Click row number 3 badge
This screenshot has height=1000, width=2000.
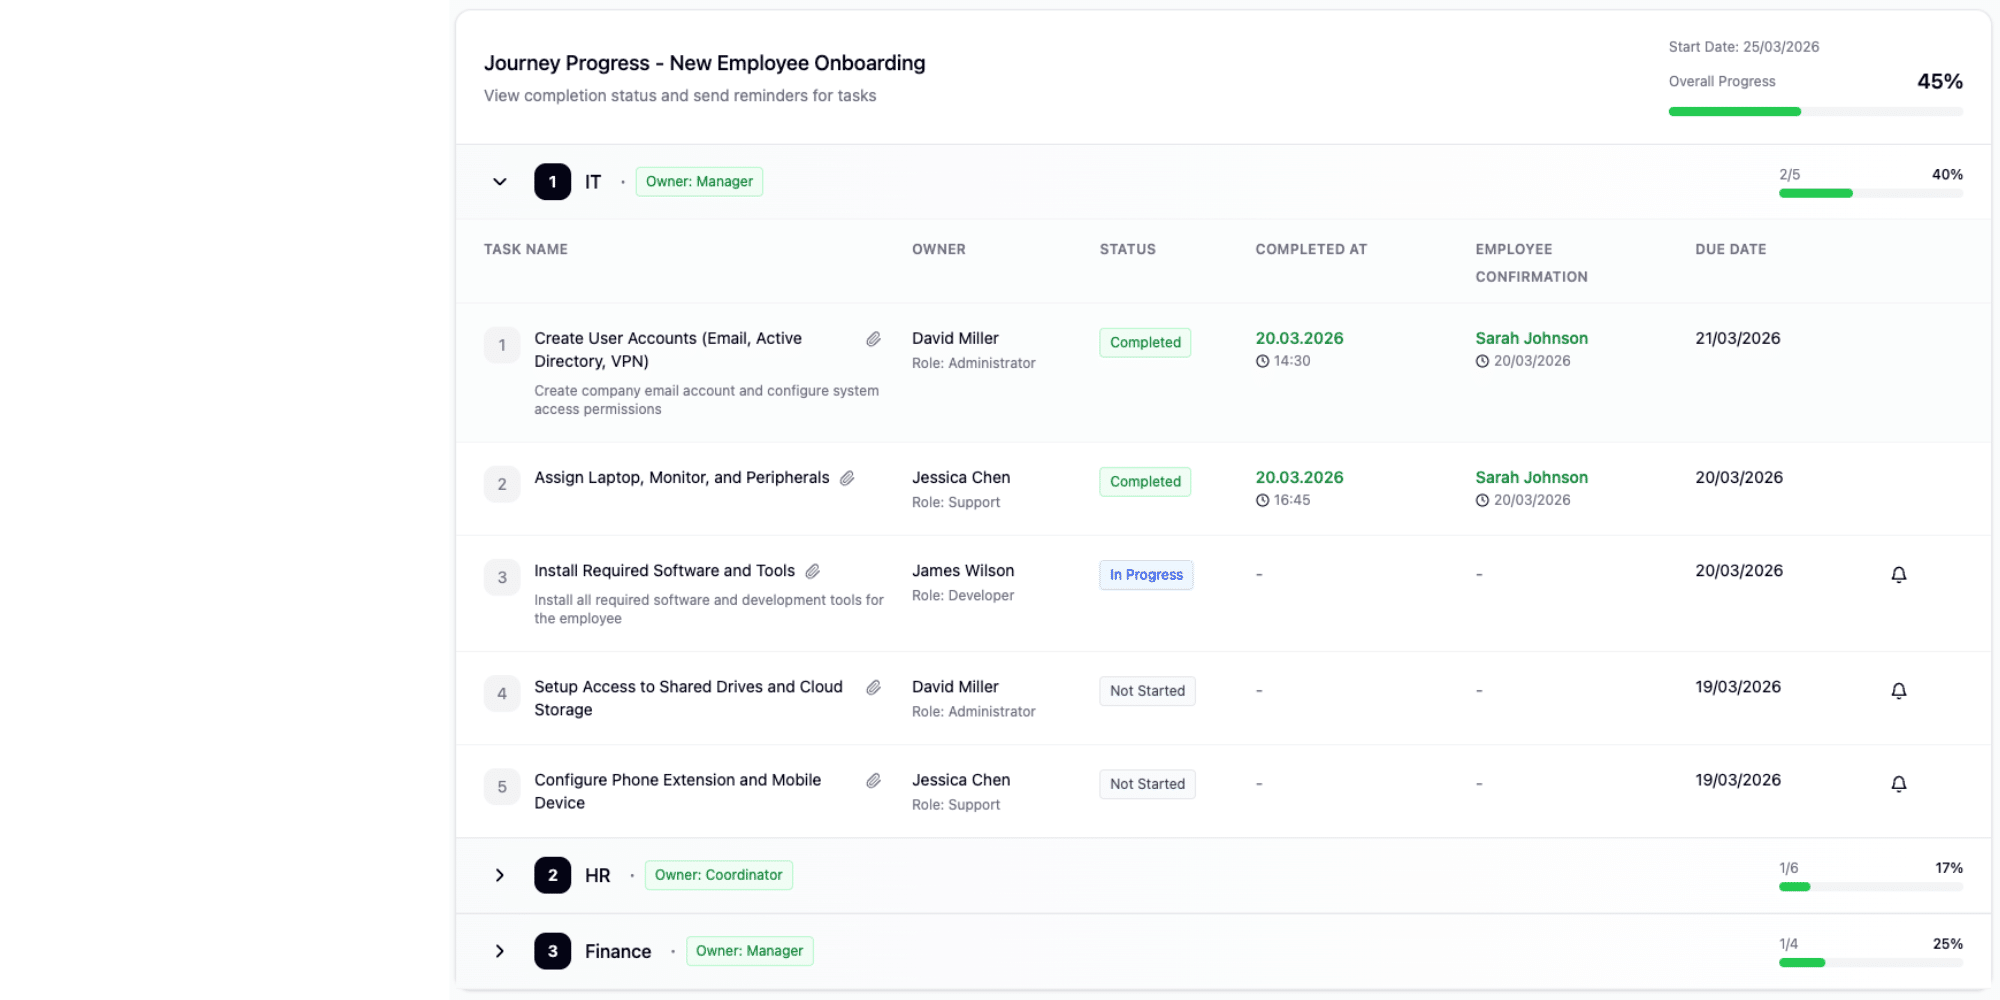pos(502,577)
